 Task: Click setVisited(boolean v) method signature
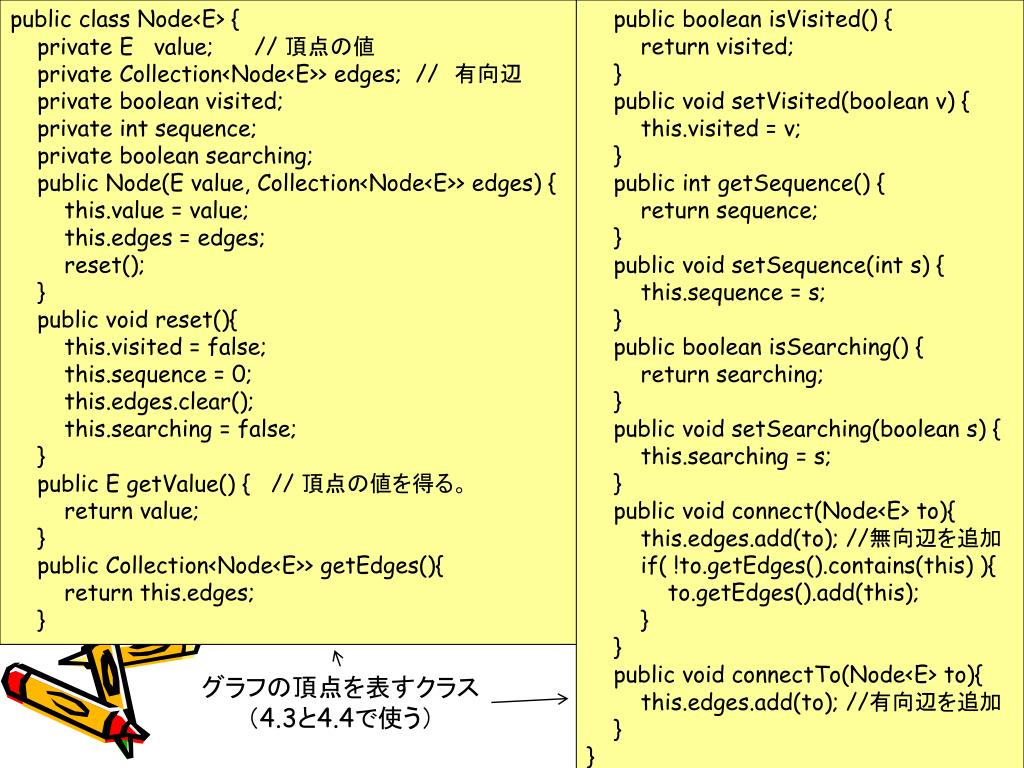(792, 102)
